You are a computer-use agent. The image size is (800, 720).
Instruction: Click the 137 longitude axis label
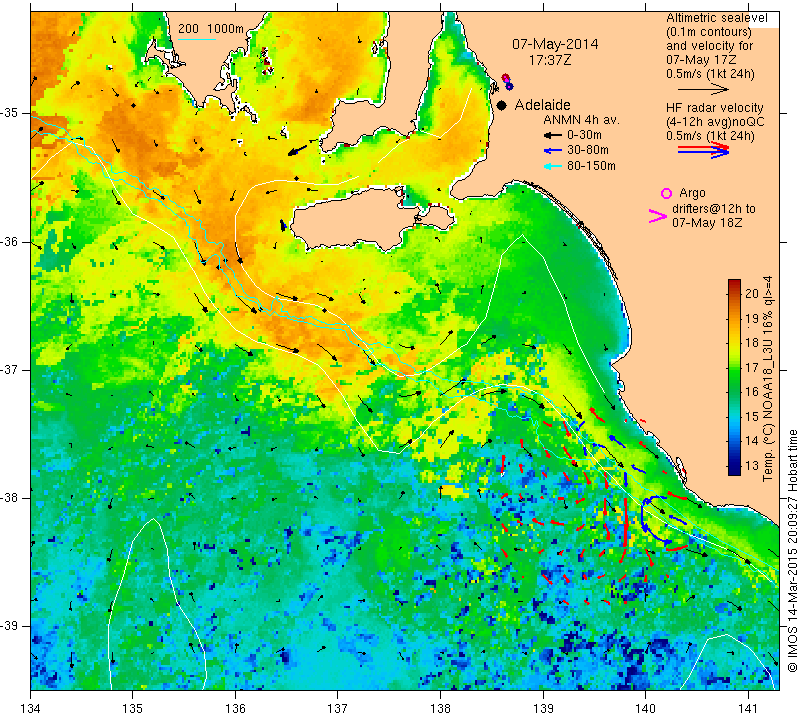(338, 709)
